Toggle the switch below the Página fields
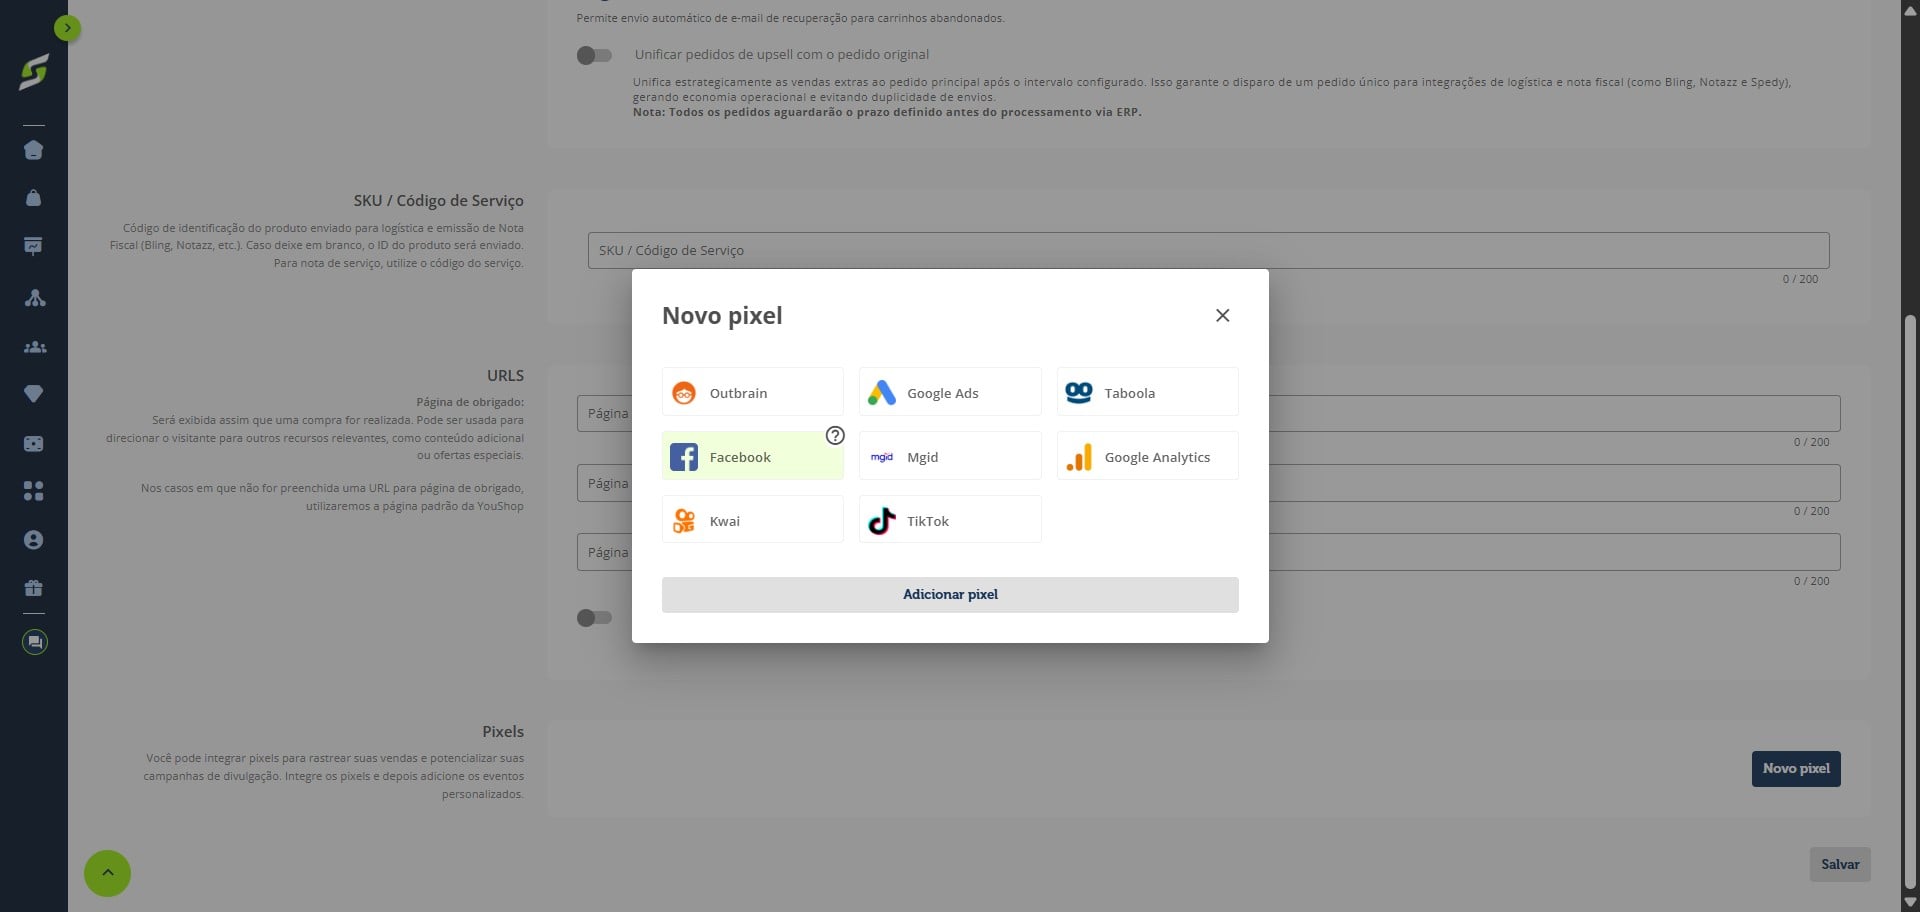Image resolution: width=1920 pixels, height=912 pixels. [594, 618]
